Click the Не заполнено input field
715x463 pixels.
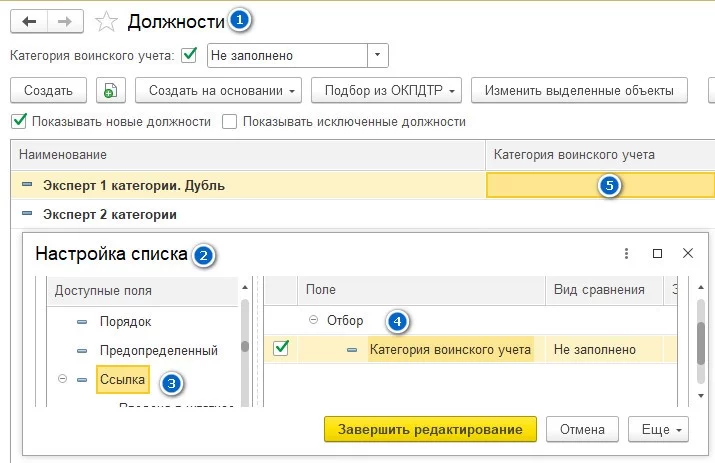287,56
